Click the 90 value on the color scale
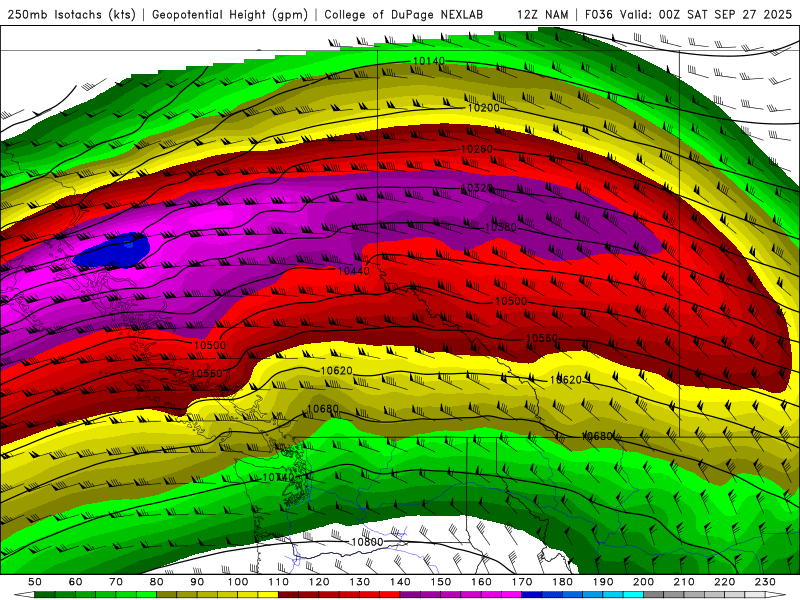The height and width of the screenshot is (600, 800). 197,582
